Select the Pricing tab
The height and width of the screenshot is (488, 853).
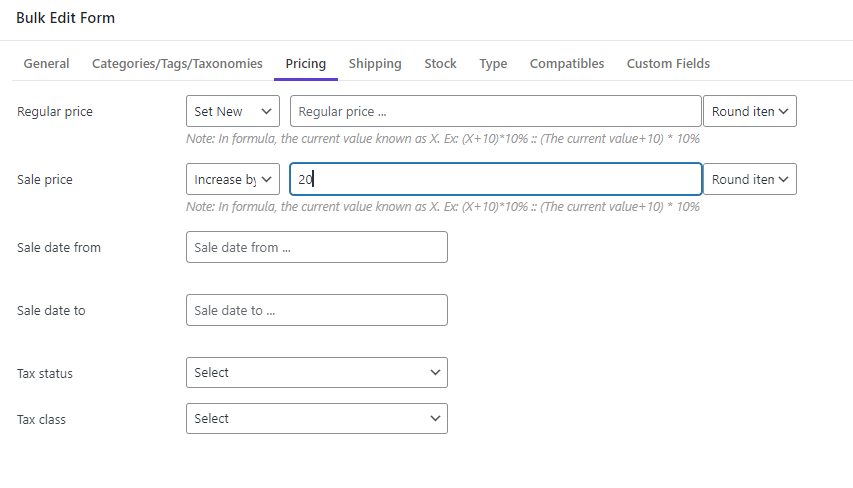click(x=306, y=64)
